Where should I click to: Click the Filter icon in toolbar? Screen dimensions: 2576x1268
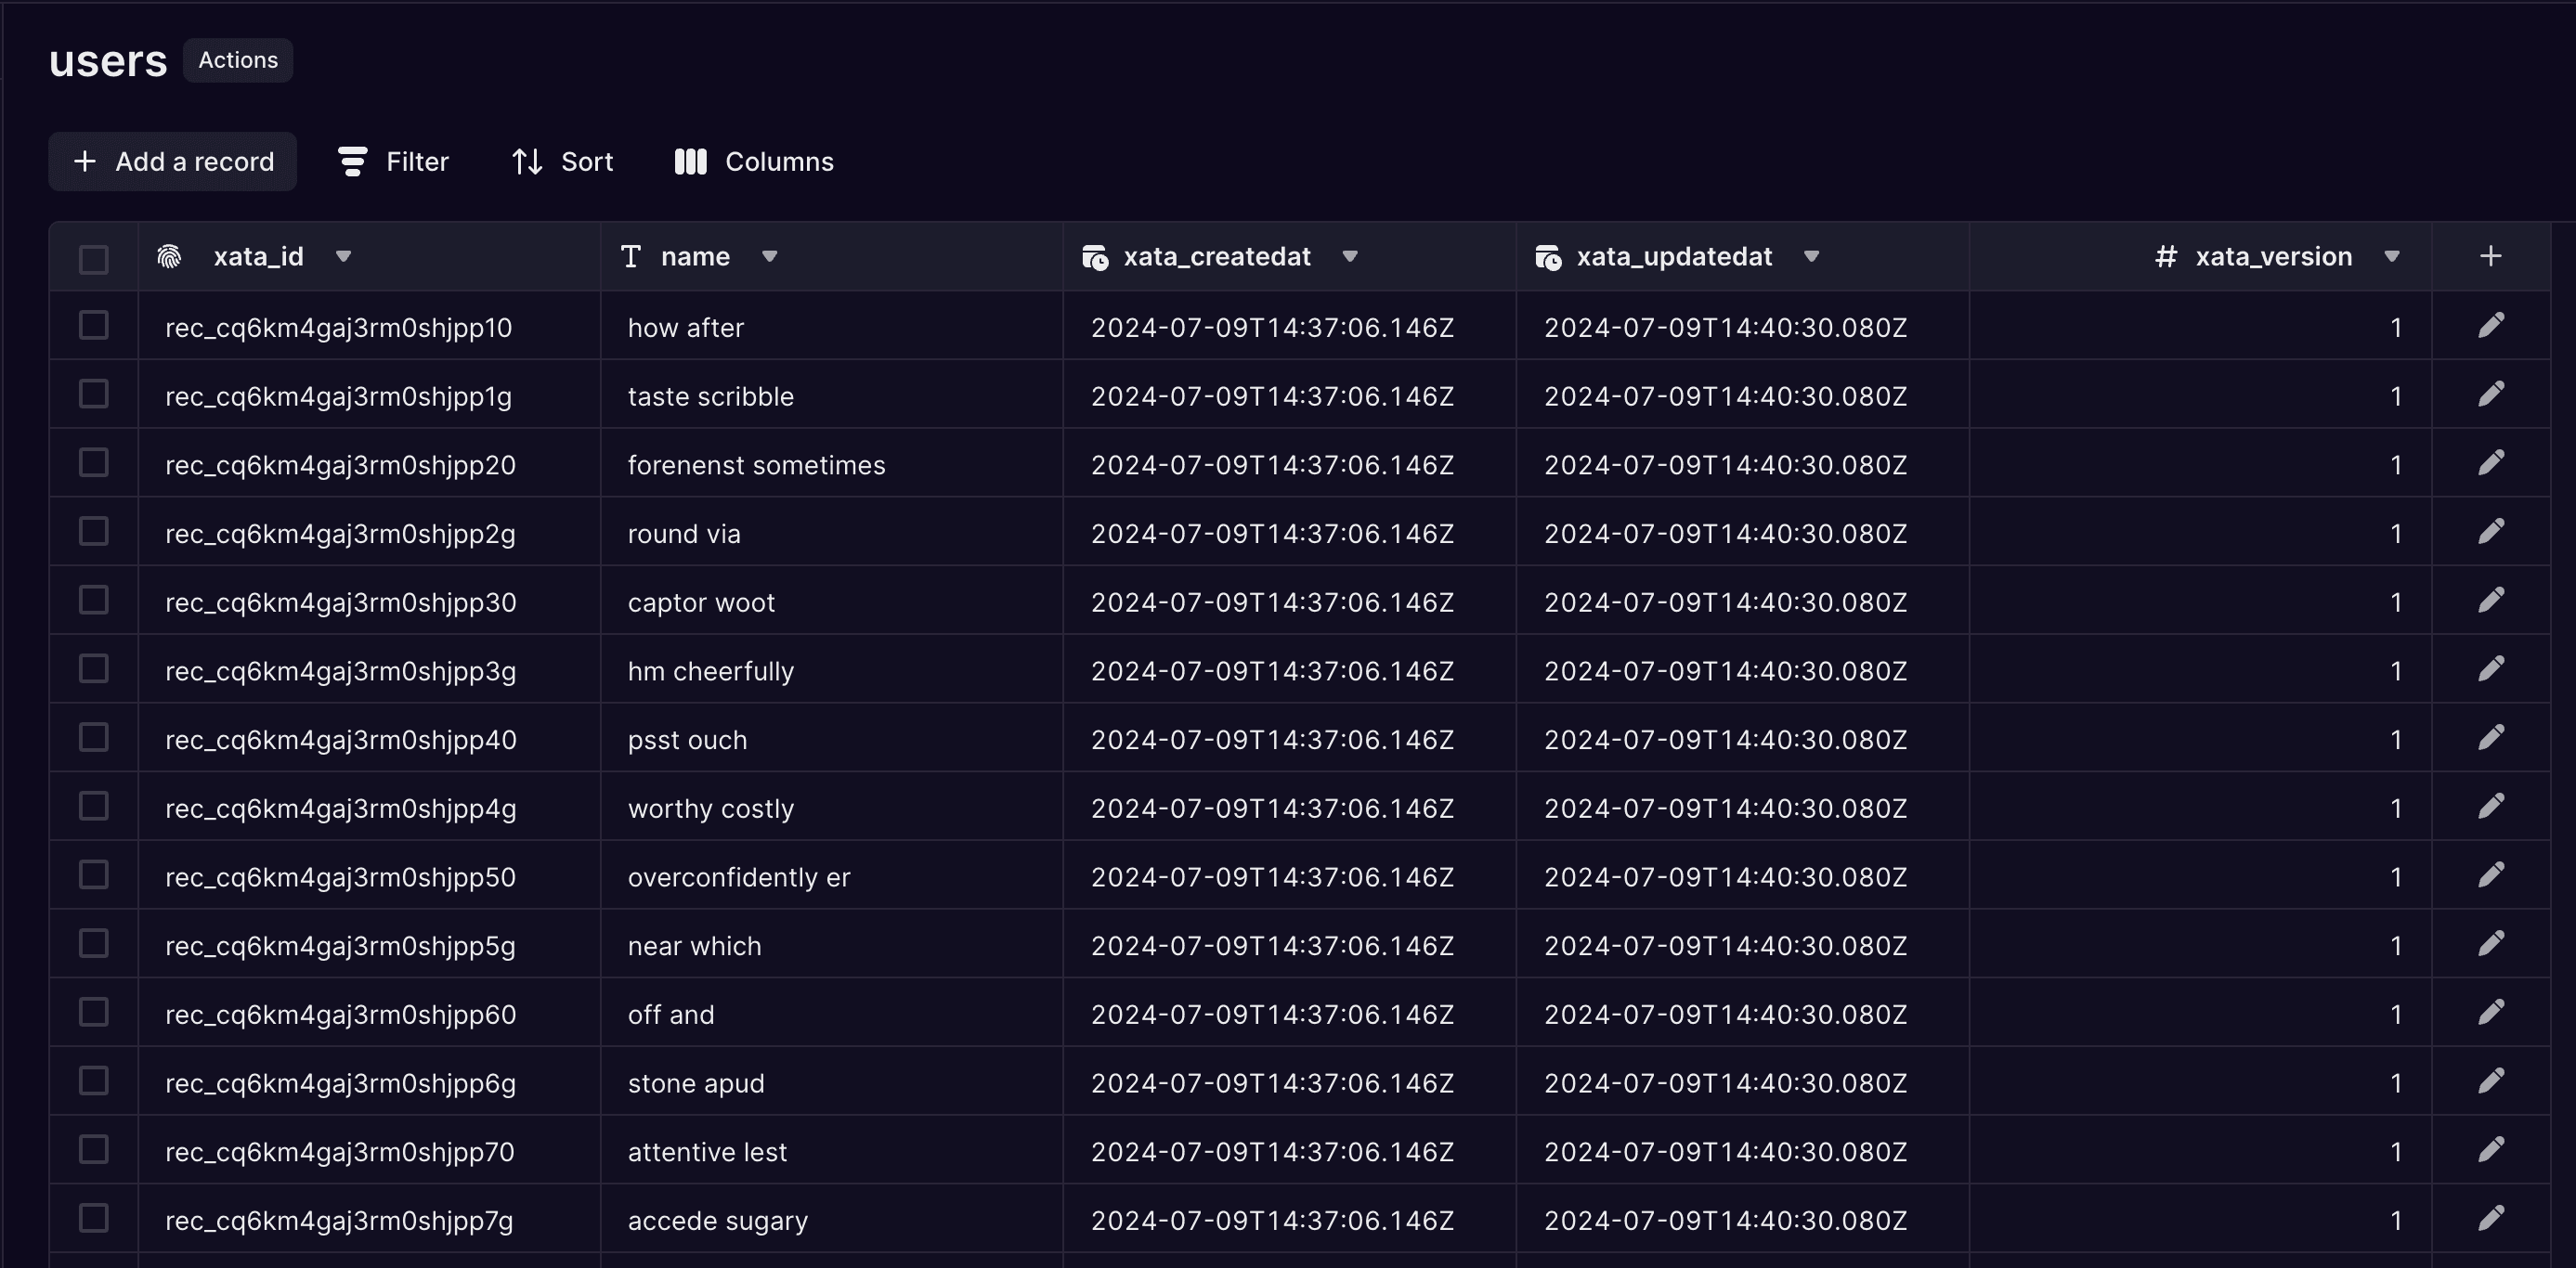click(x=352, y=162)
